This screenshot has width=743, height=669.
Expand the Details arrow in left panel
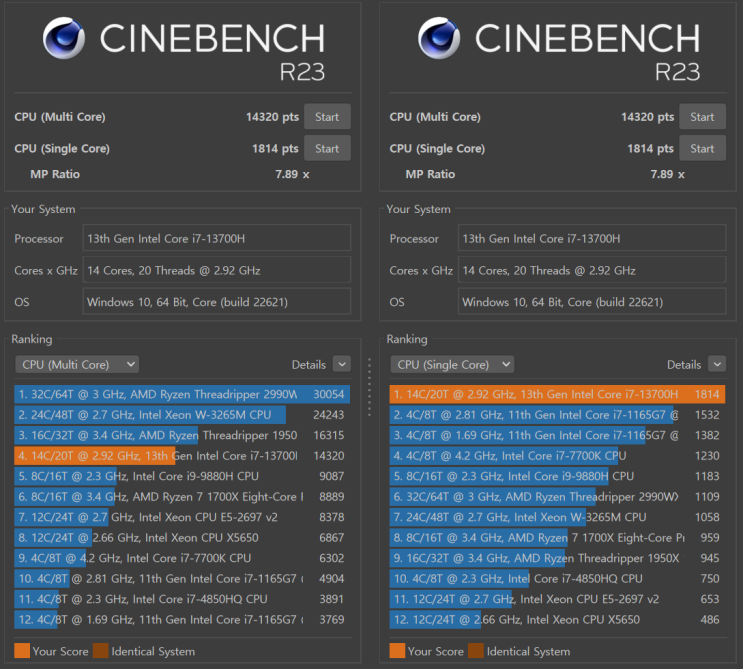pos(341,365)
